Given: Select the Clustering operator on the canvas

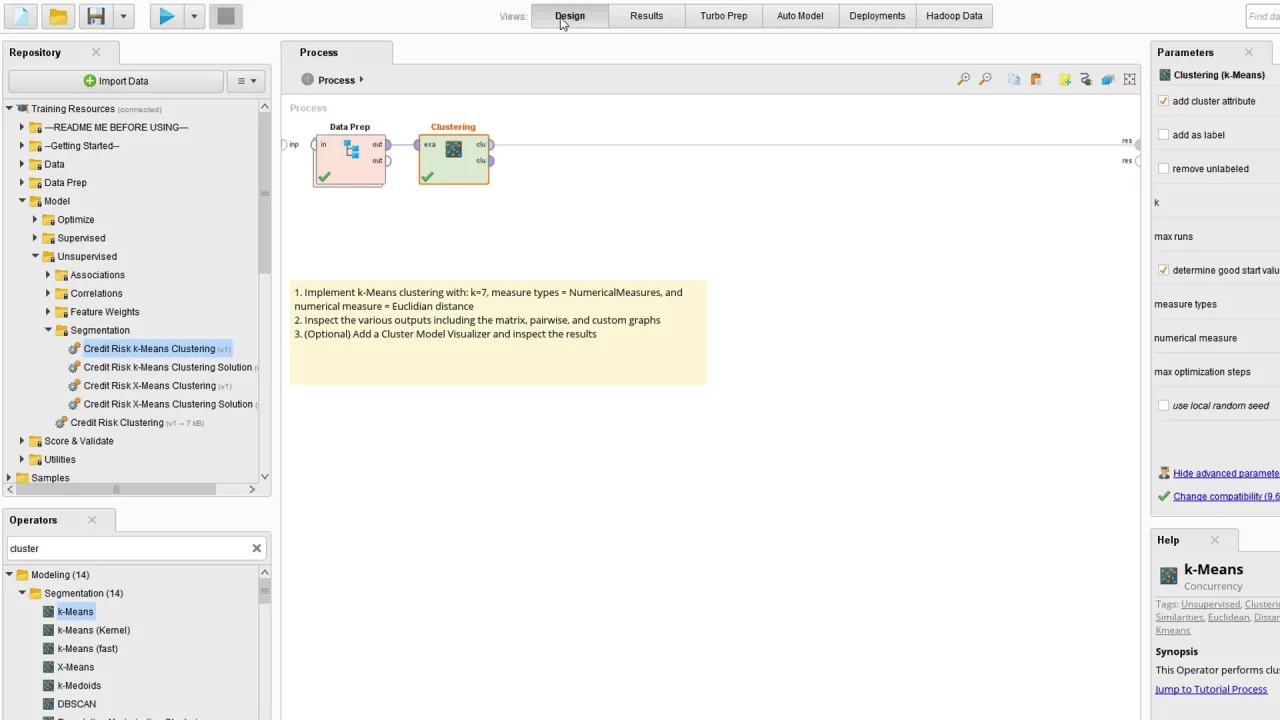Looking at the screenshot, I should click(454, 159).
